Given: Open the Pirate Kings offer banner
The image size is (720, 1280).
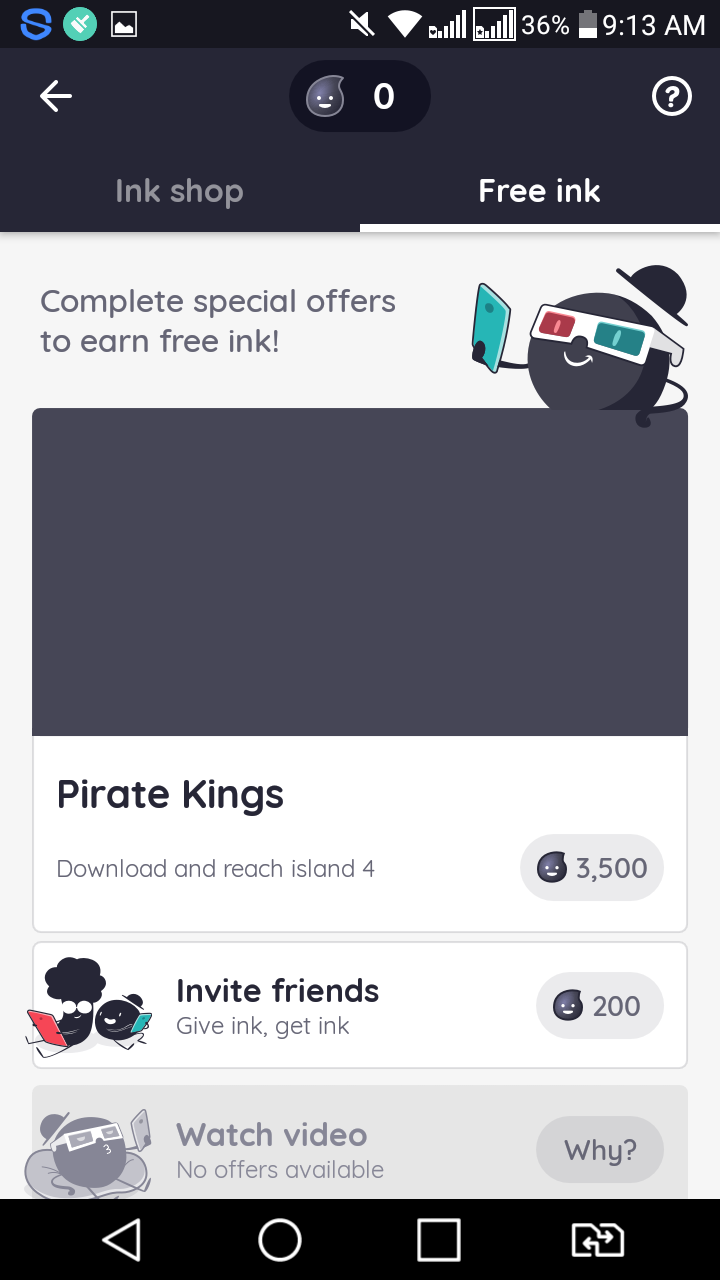Looking at the screenshot, I should coord(360,572).
